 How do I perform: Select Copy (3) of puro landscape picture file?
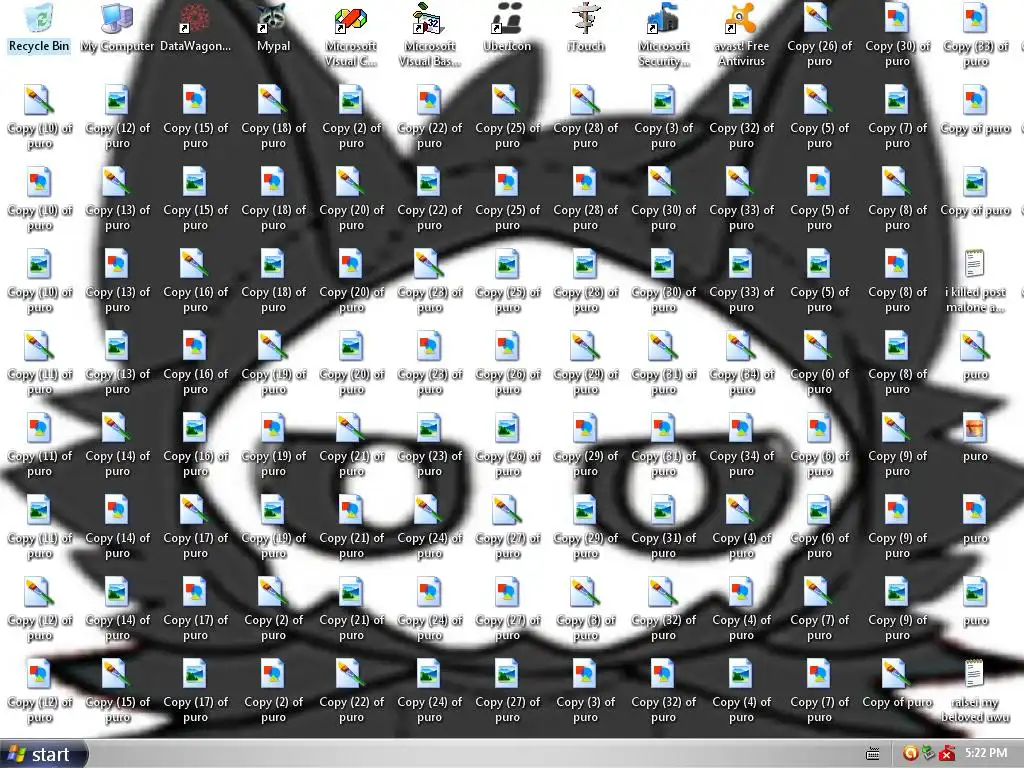(663, 117)
